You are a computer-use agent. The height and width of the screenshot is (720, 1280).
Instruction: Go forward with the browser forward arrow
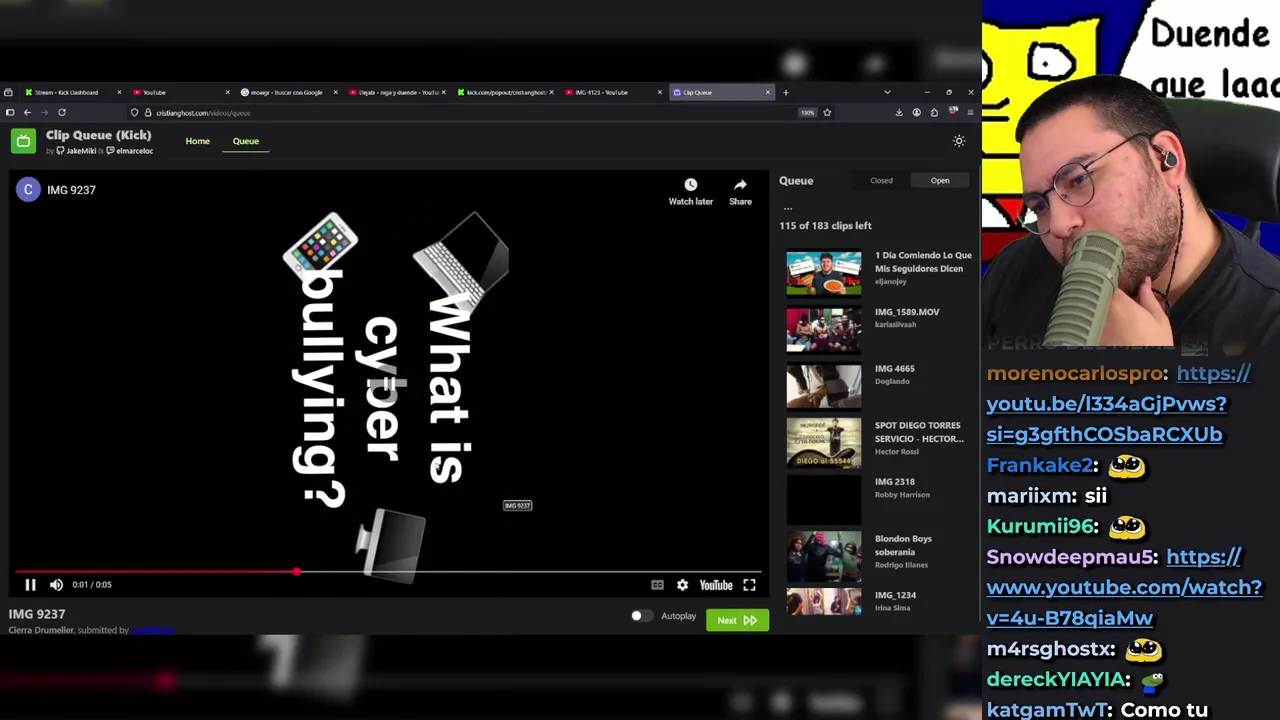44,113
